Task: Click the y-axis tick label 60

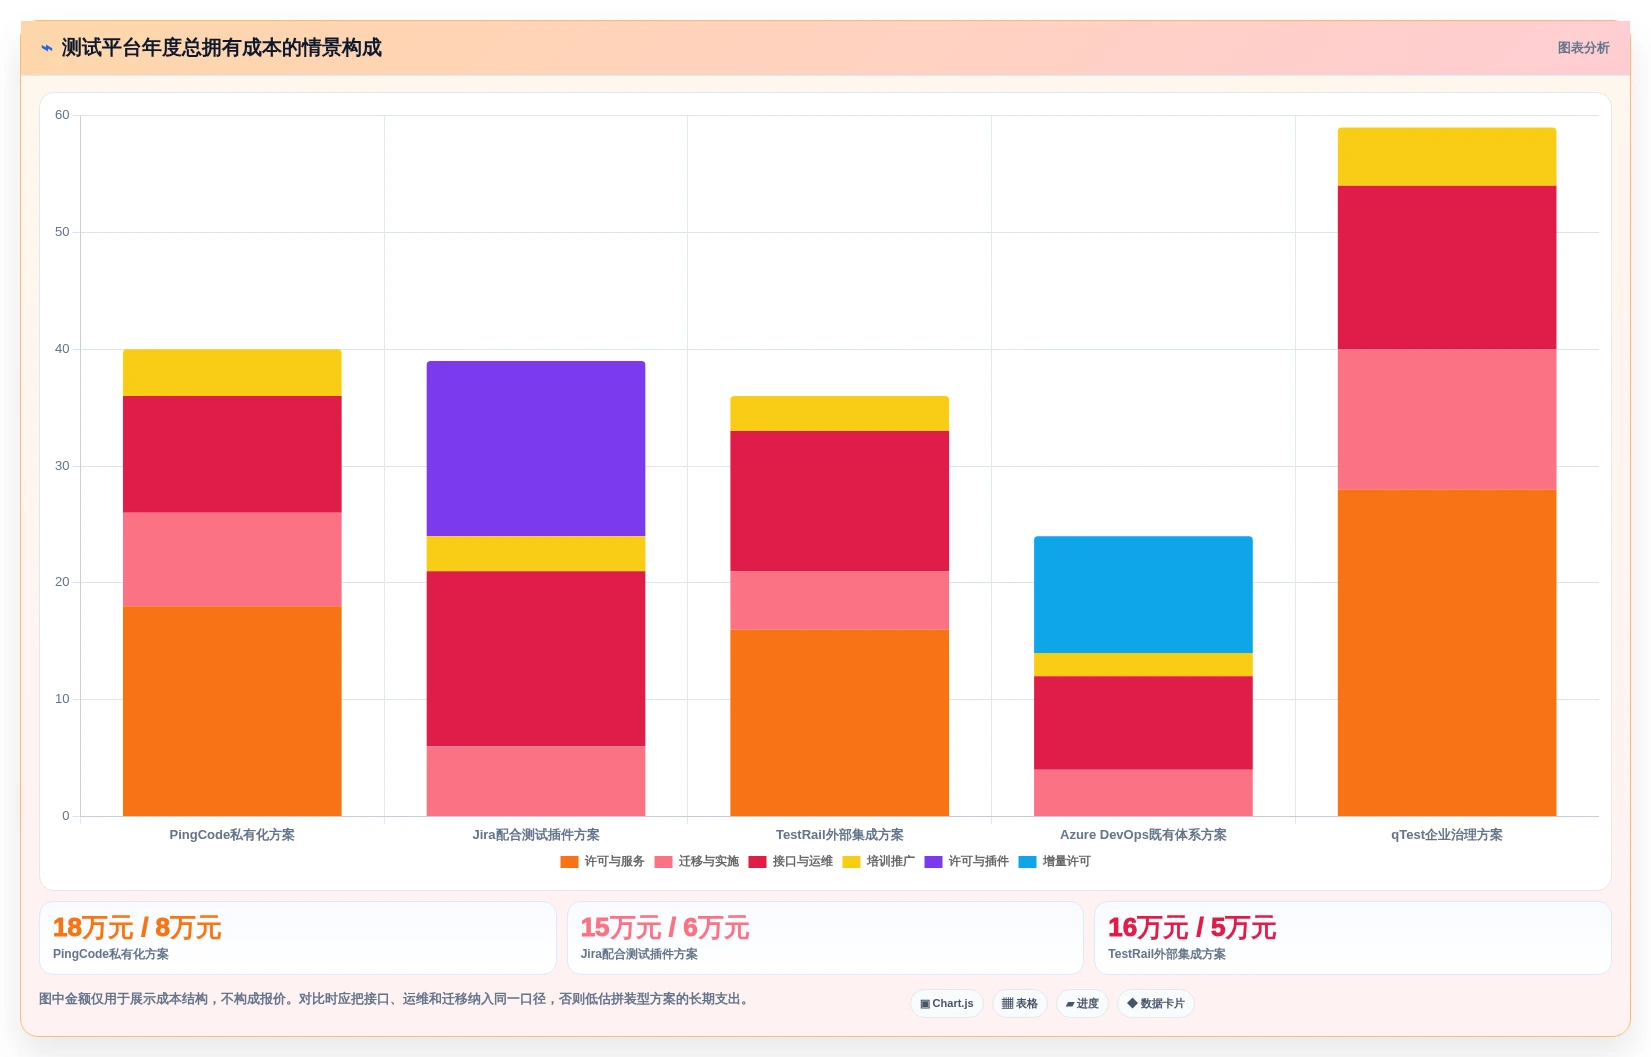Action: pos(62,115)
